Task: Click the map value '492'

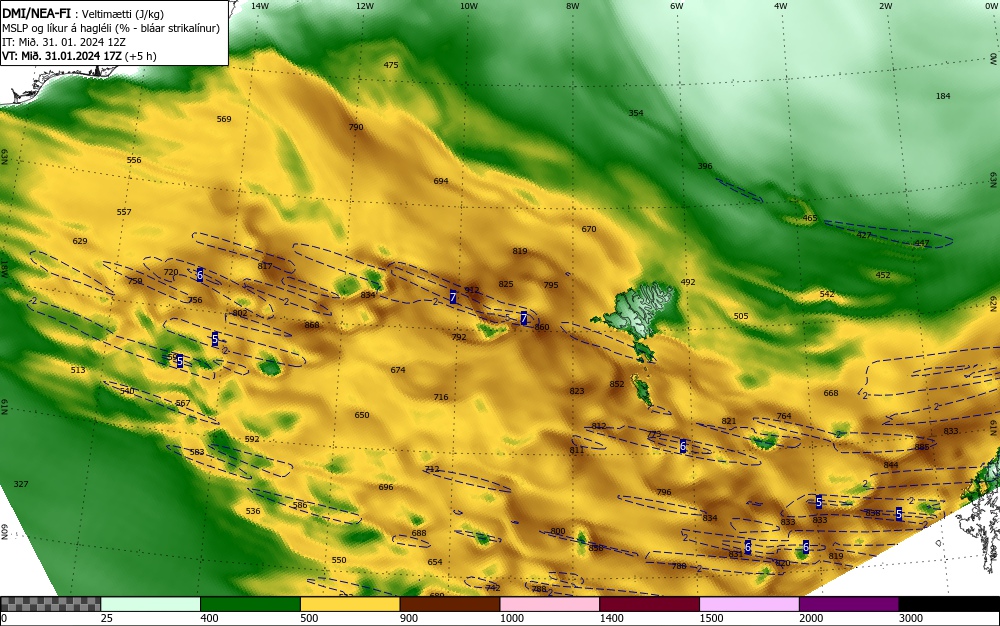Action: tap(688, 282)
